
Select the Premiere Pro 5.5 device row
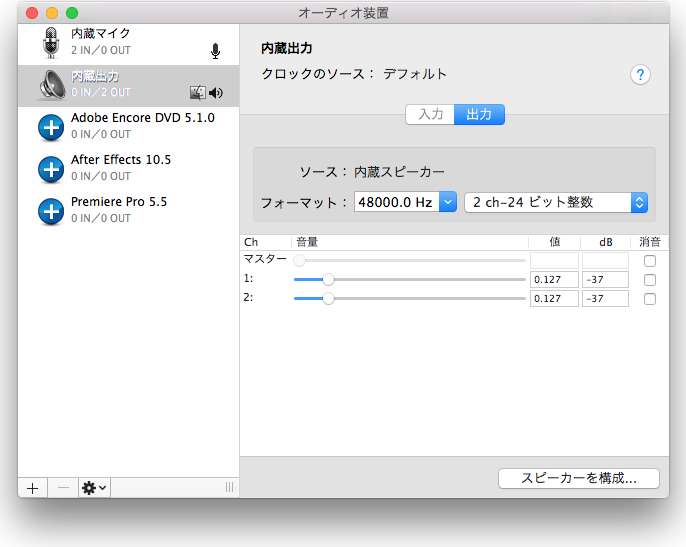[x=129, y=211]
